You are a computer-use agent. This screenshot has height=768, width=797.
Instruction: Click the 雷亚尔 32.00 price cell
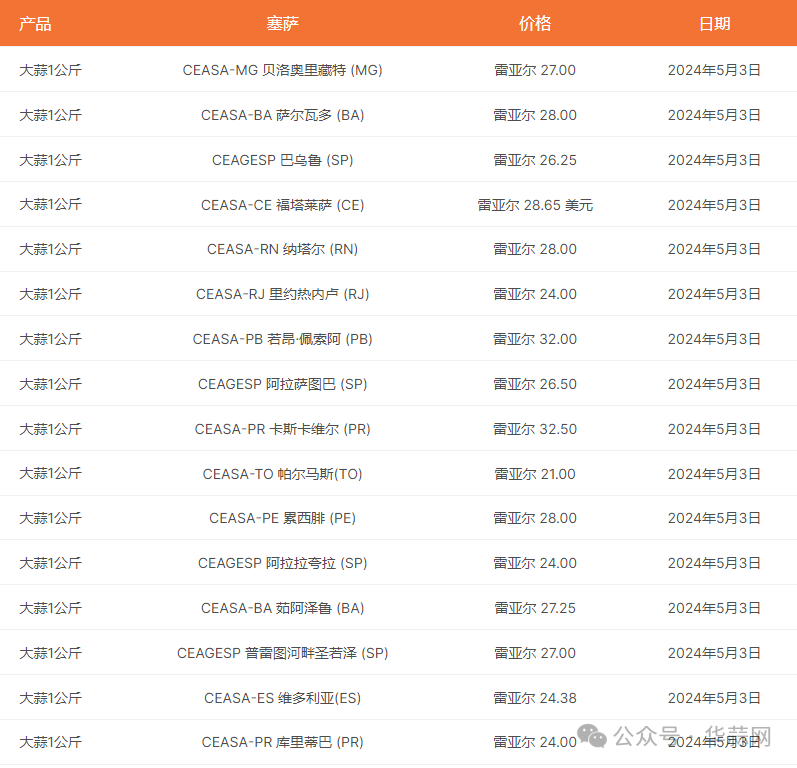535,339
